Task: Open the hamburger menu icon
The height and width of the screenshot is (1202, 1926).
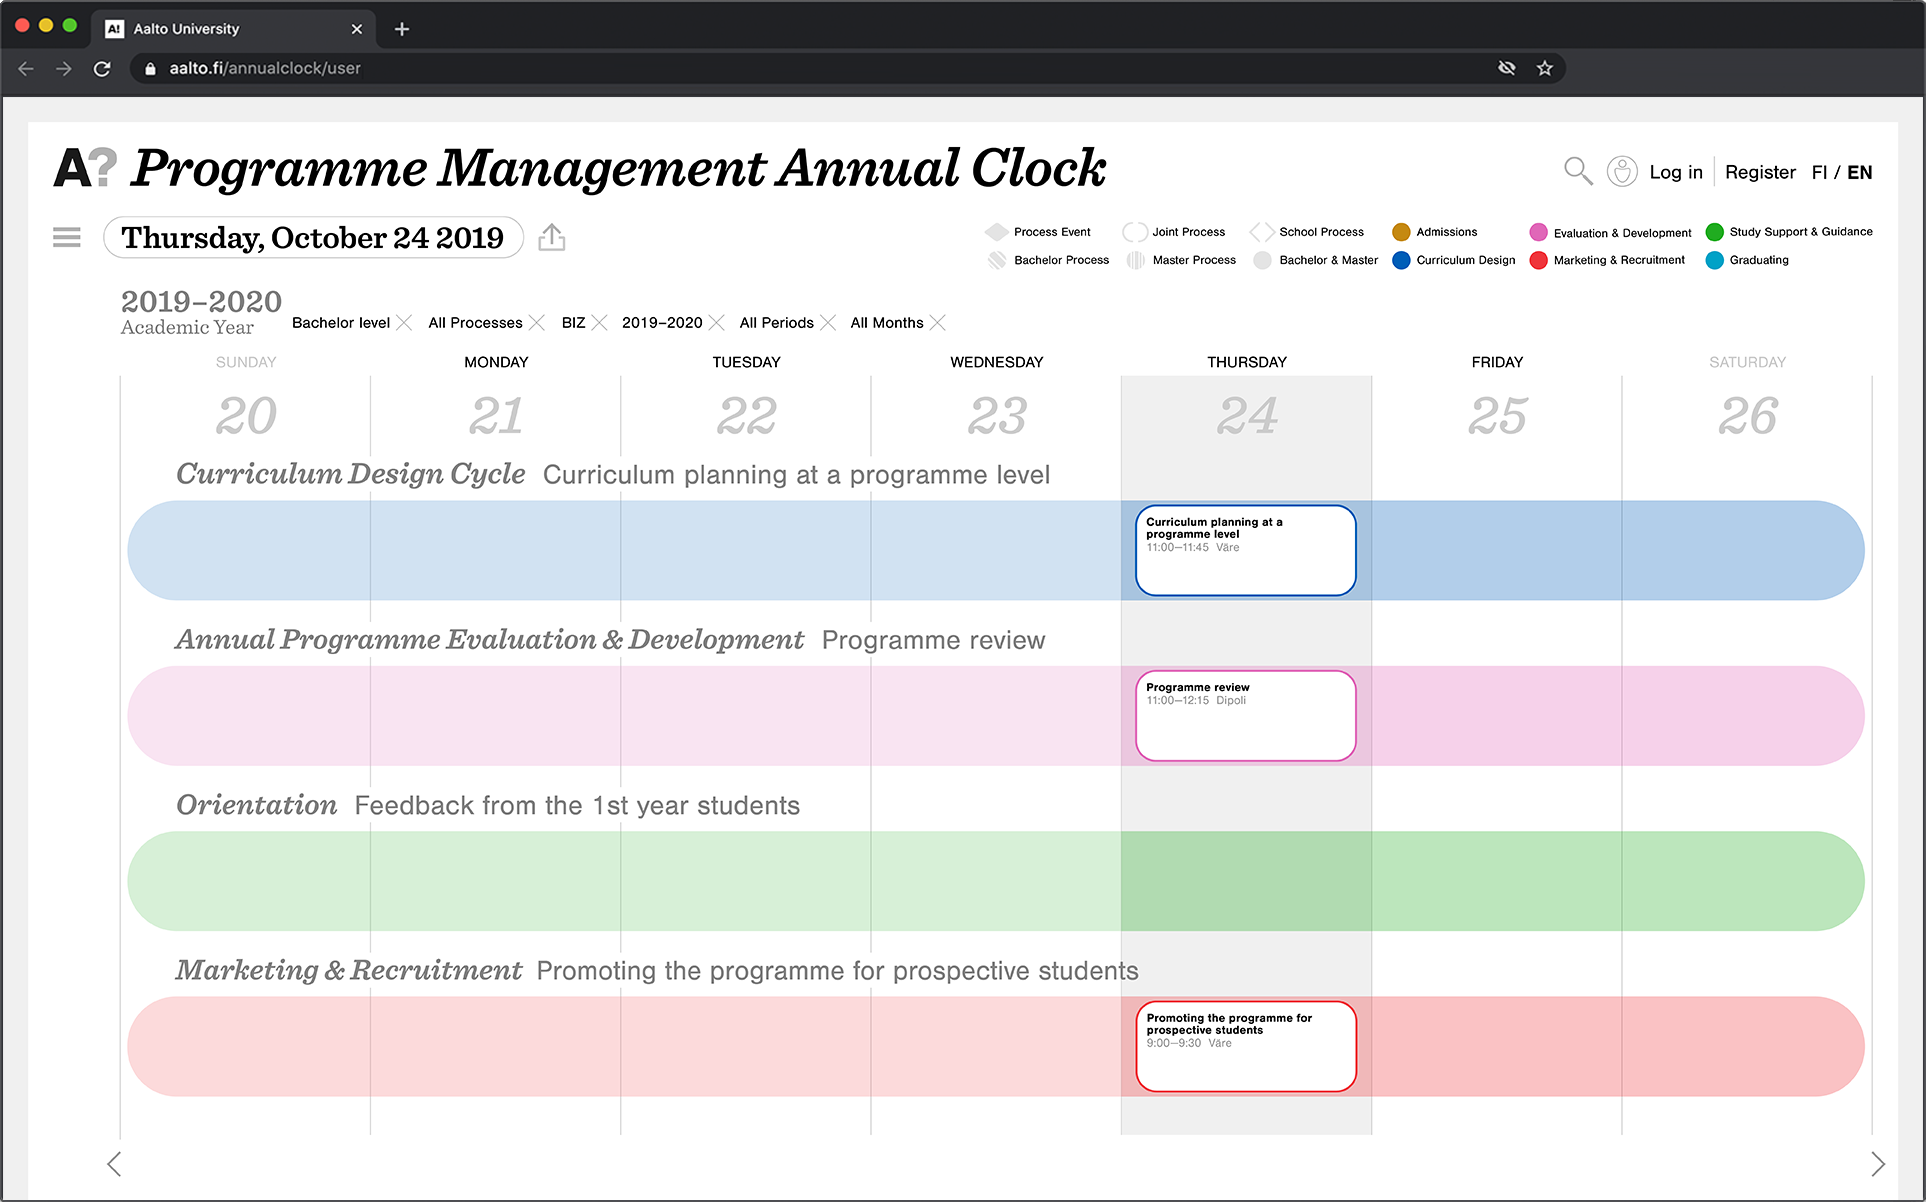Action: coord(67,237)
